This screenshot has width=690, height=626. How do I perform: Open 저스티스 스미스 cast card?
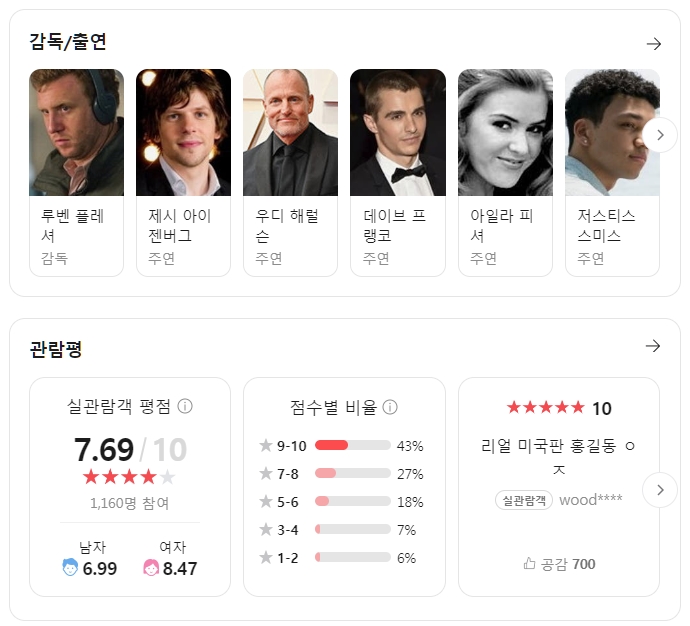(611, 170)
